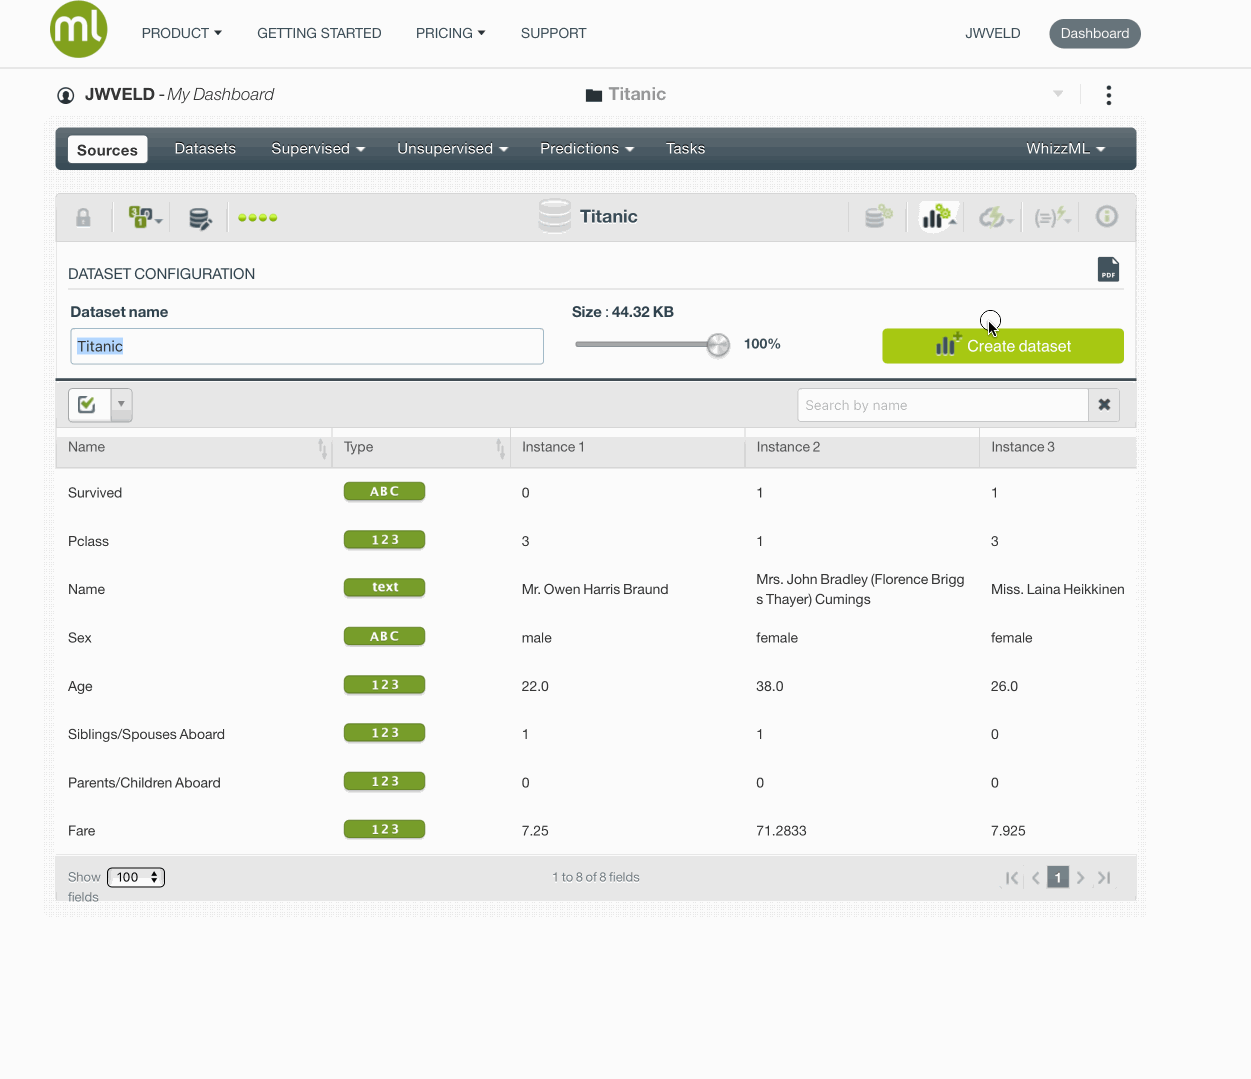Export the configuration as PDF
The width and height of the screenshot is (1251, 1079).
1108,269
